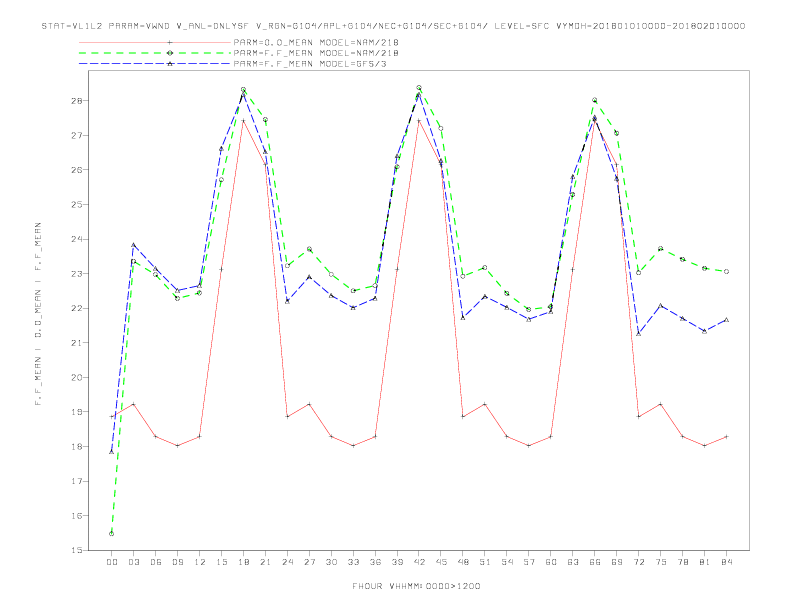Click x-axis forecast hour label 57

tap(529, 562)
